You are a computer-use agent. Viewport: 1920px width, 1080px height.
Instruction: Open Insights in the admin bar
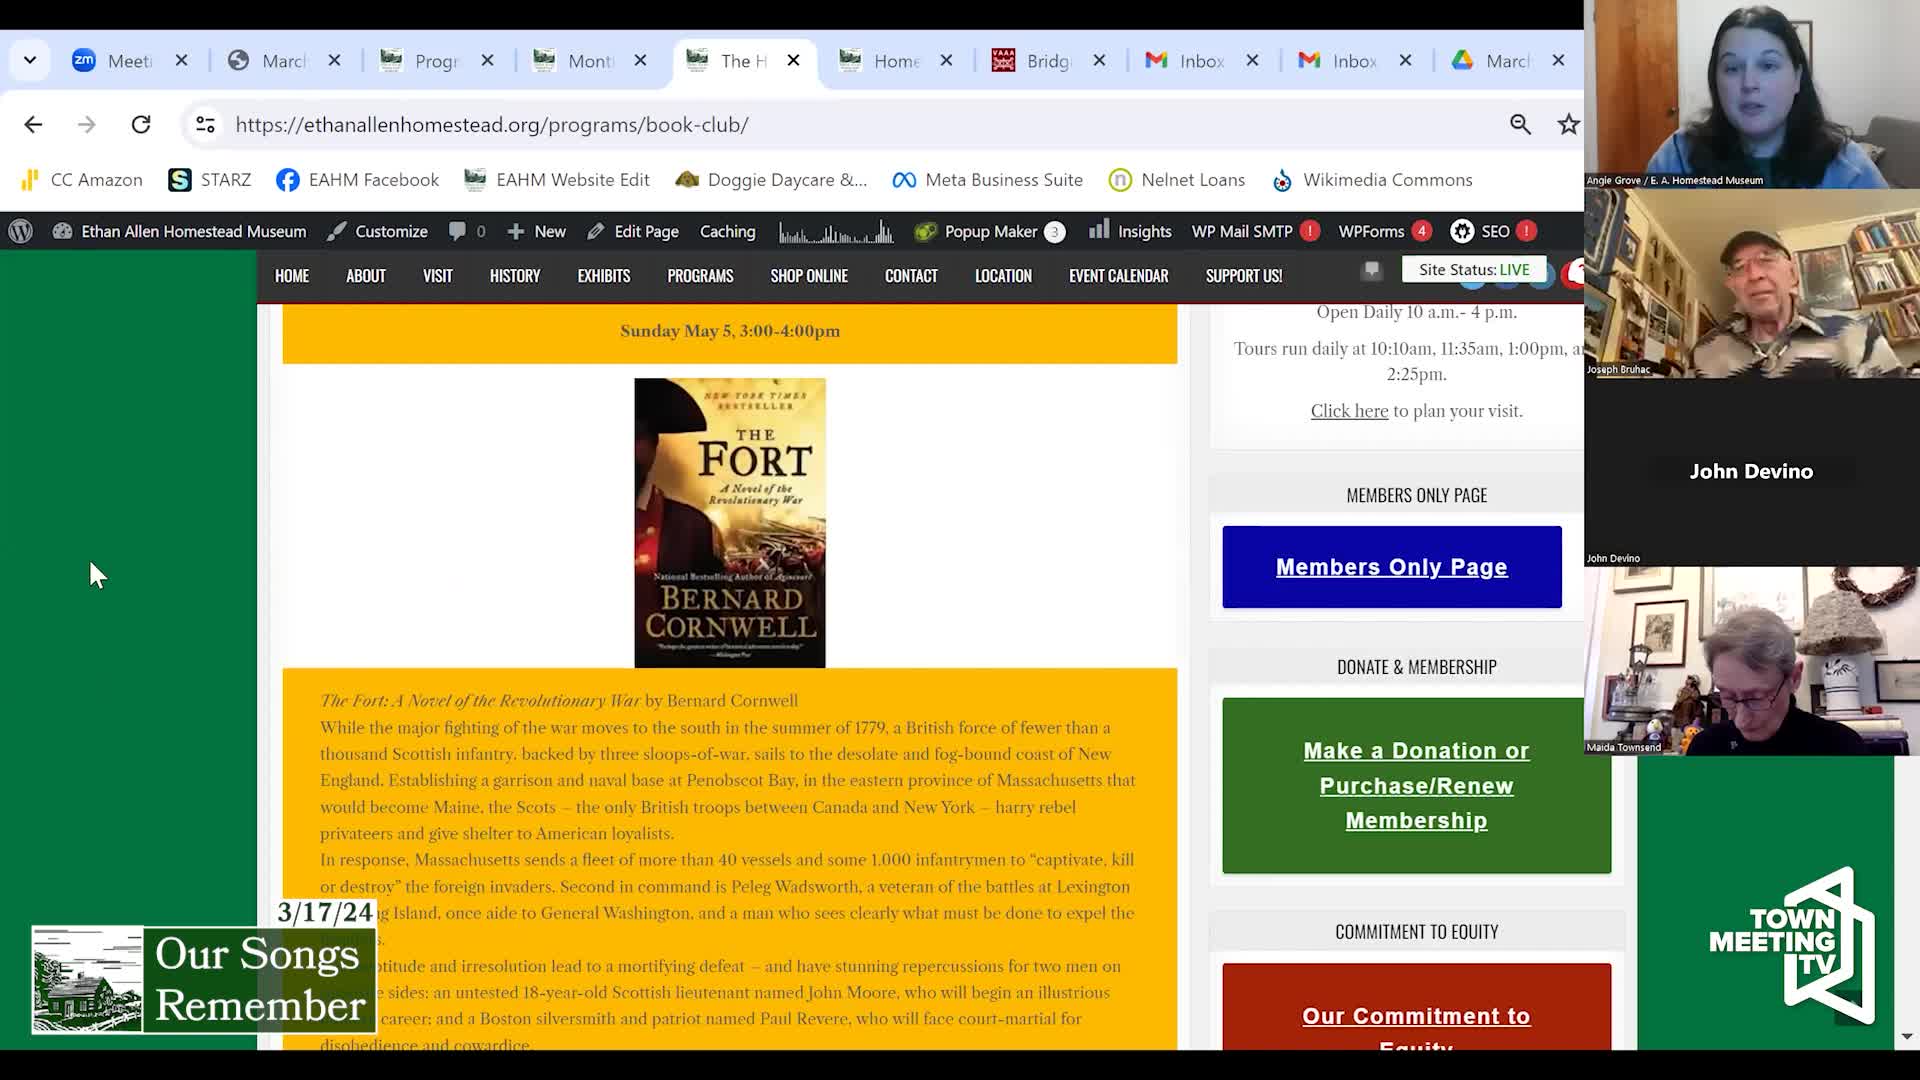pyautogui.click(x=1130, y=231)
